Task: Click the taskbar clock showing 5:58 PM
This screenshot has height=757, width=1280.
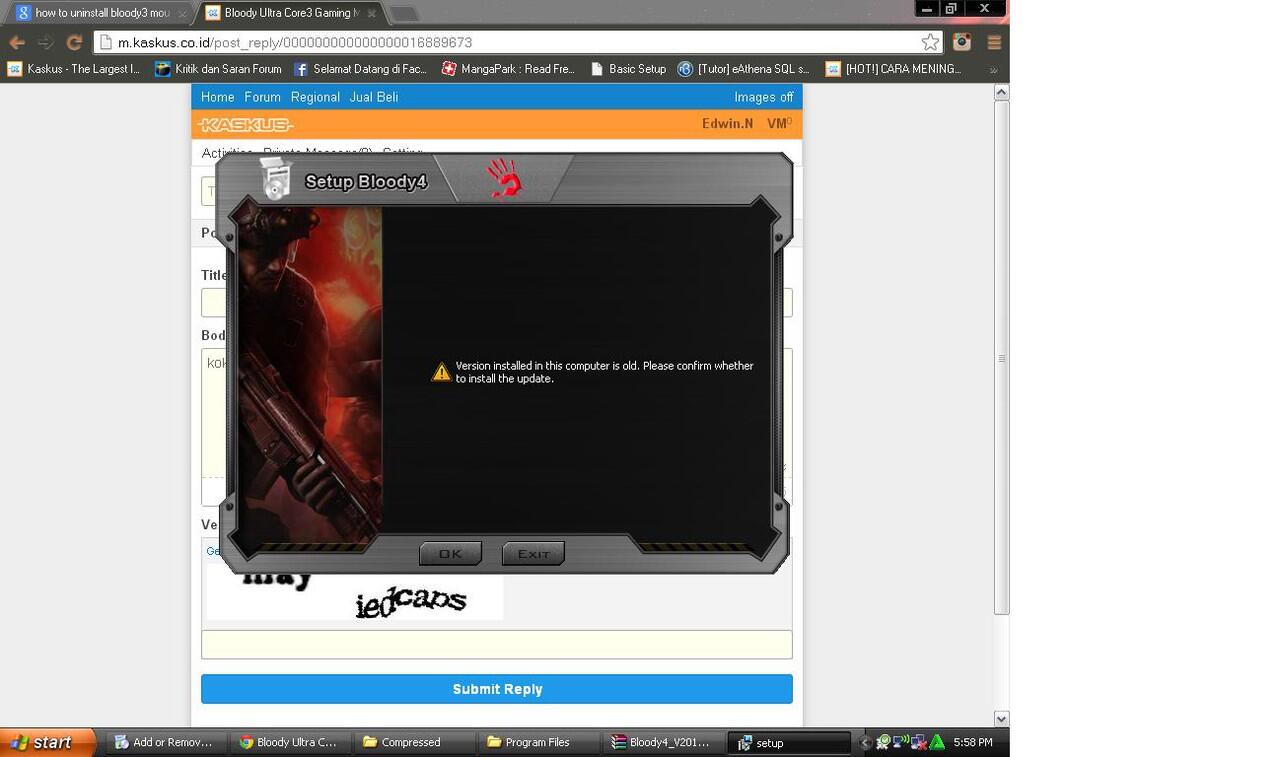Action: (973, 742)
